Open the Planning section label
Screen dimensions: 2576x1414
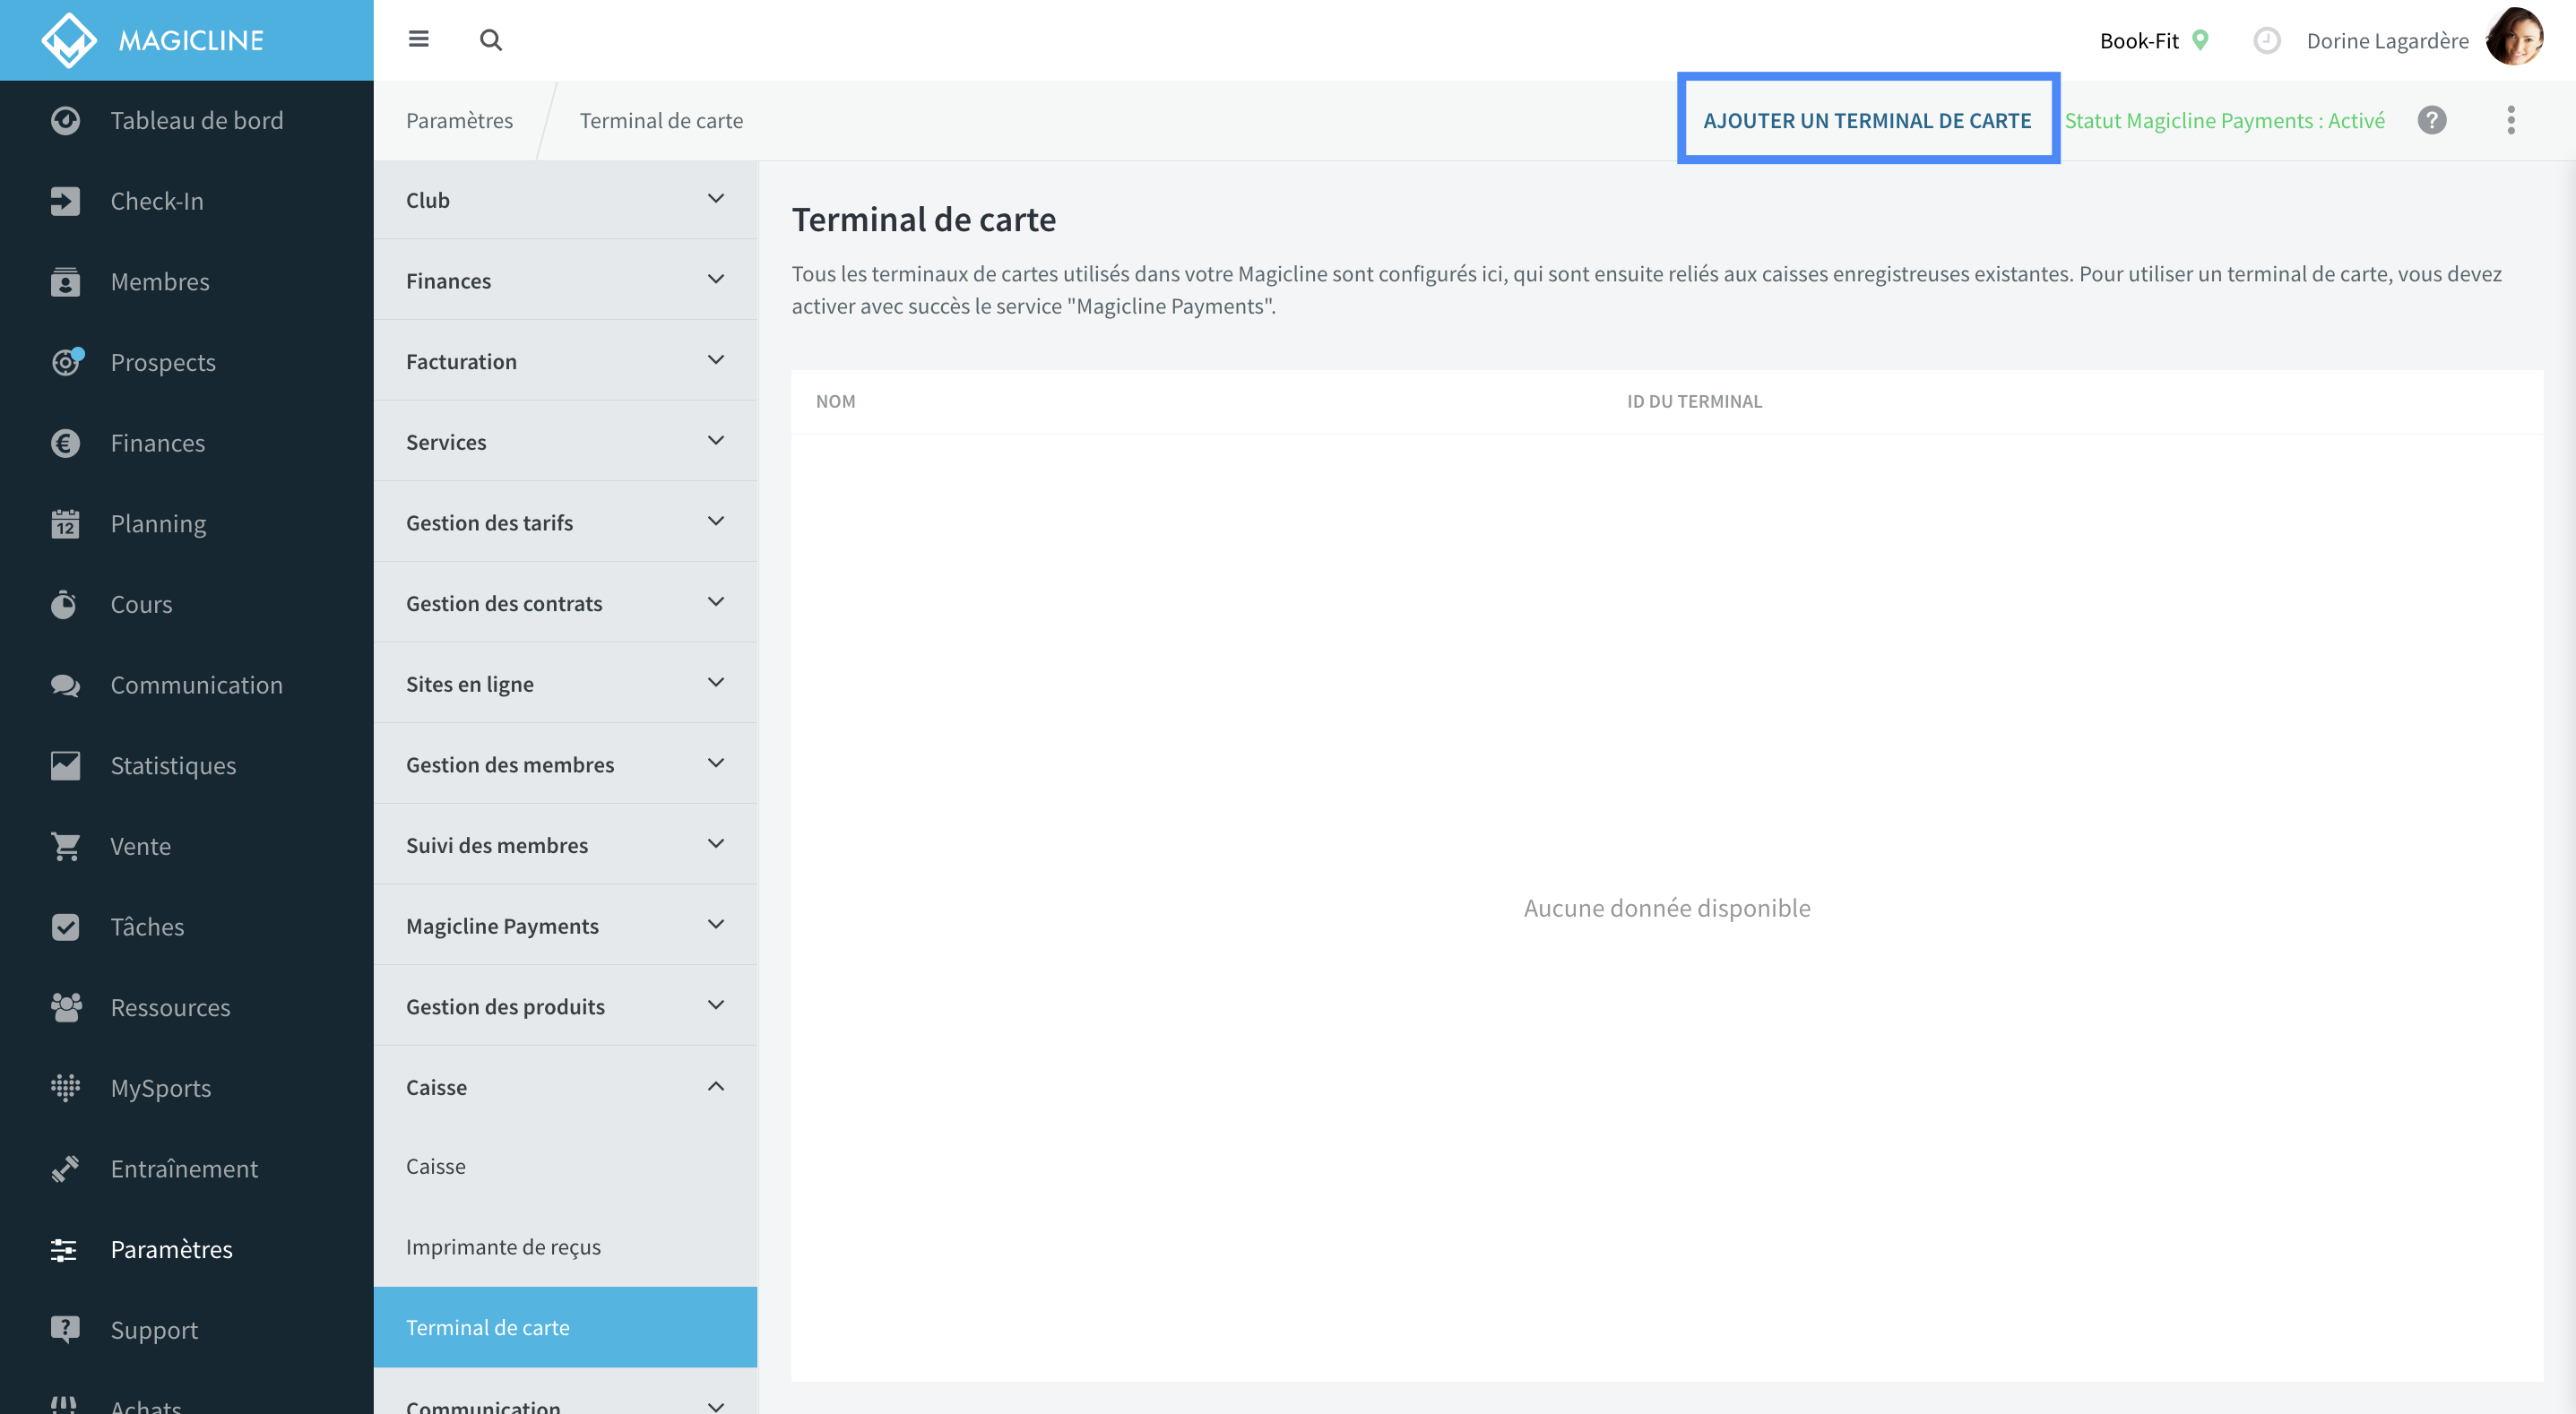pyautogui.click(x=158, y=524)
